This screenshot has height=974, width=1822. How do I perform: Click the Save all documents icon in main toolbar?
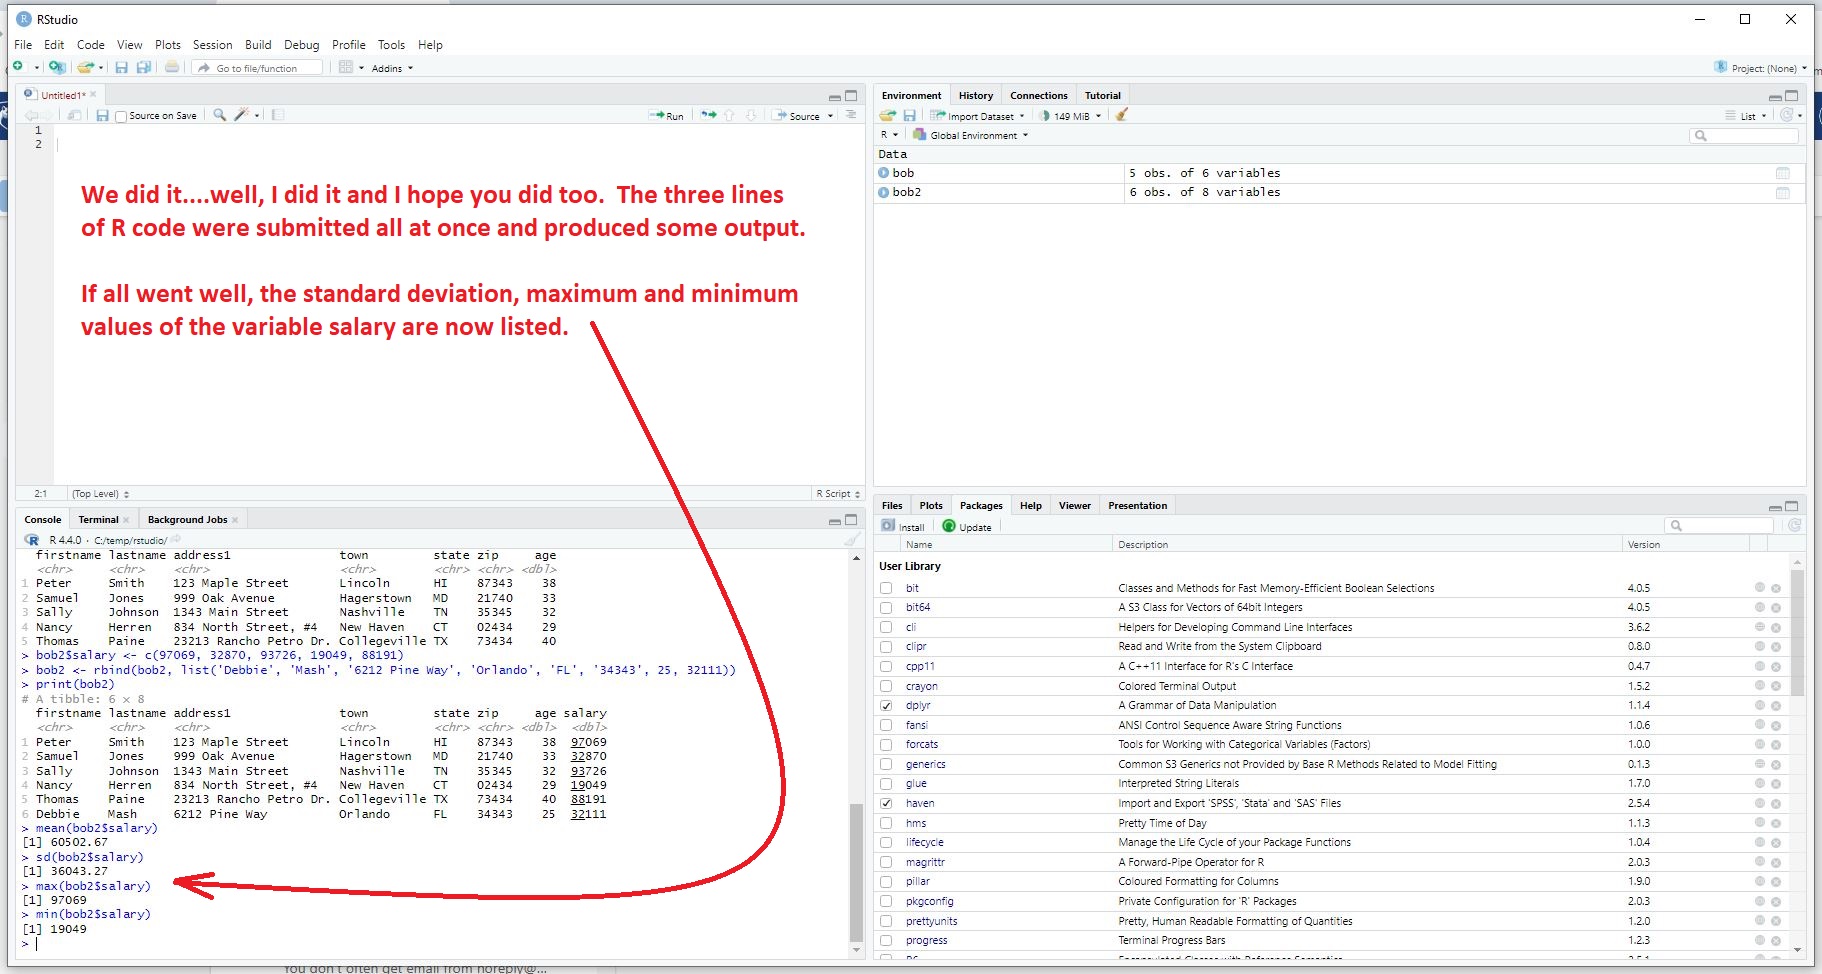[x=144, y=68]
